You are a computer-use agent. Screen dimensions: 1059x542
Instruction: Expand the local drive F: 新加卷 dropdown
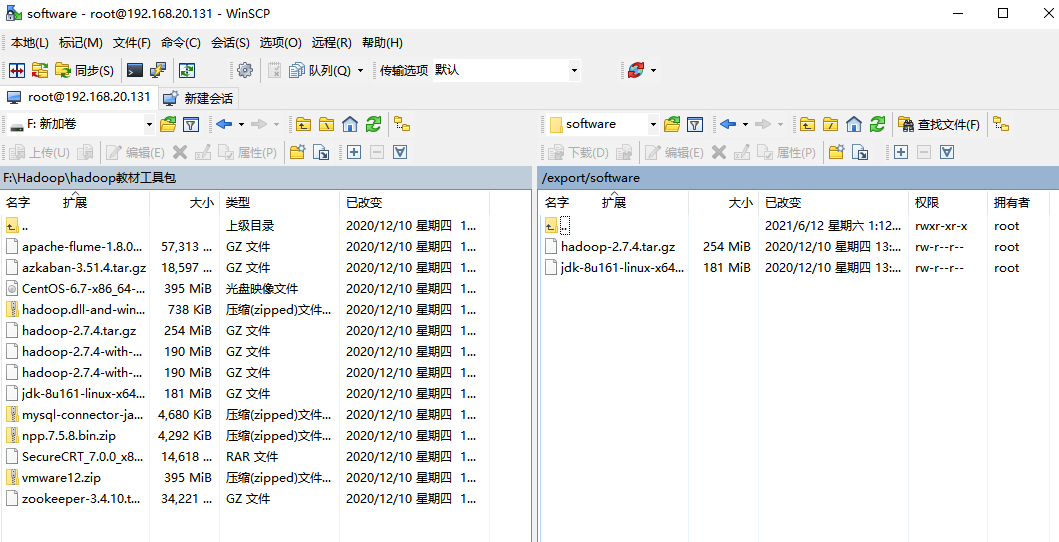(149, 124)
